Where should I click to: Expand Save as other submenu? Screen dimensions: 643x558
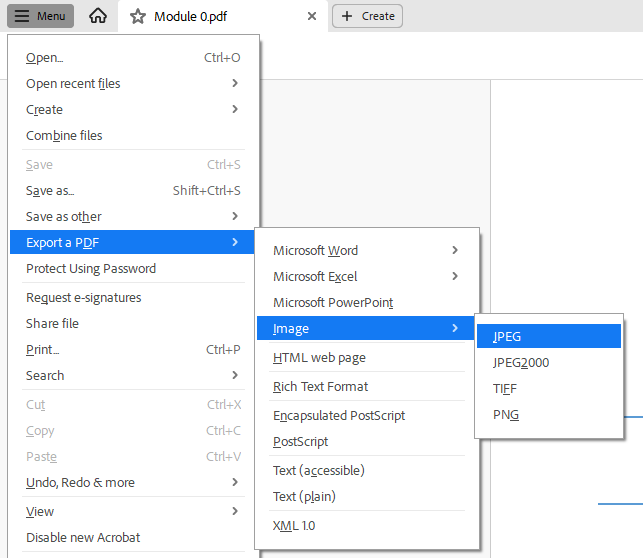tap(133, 216)
